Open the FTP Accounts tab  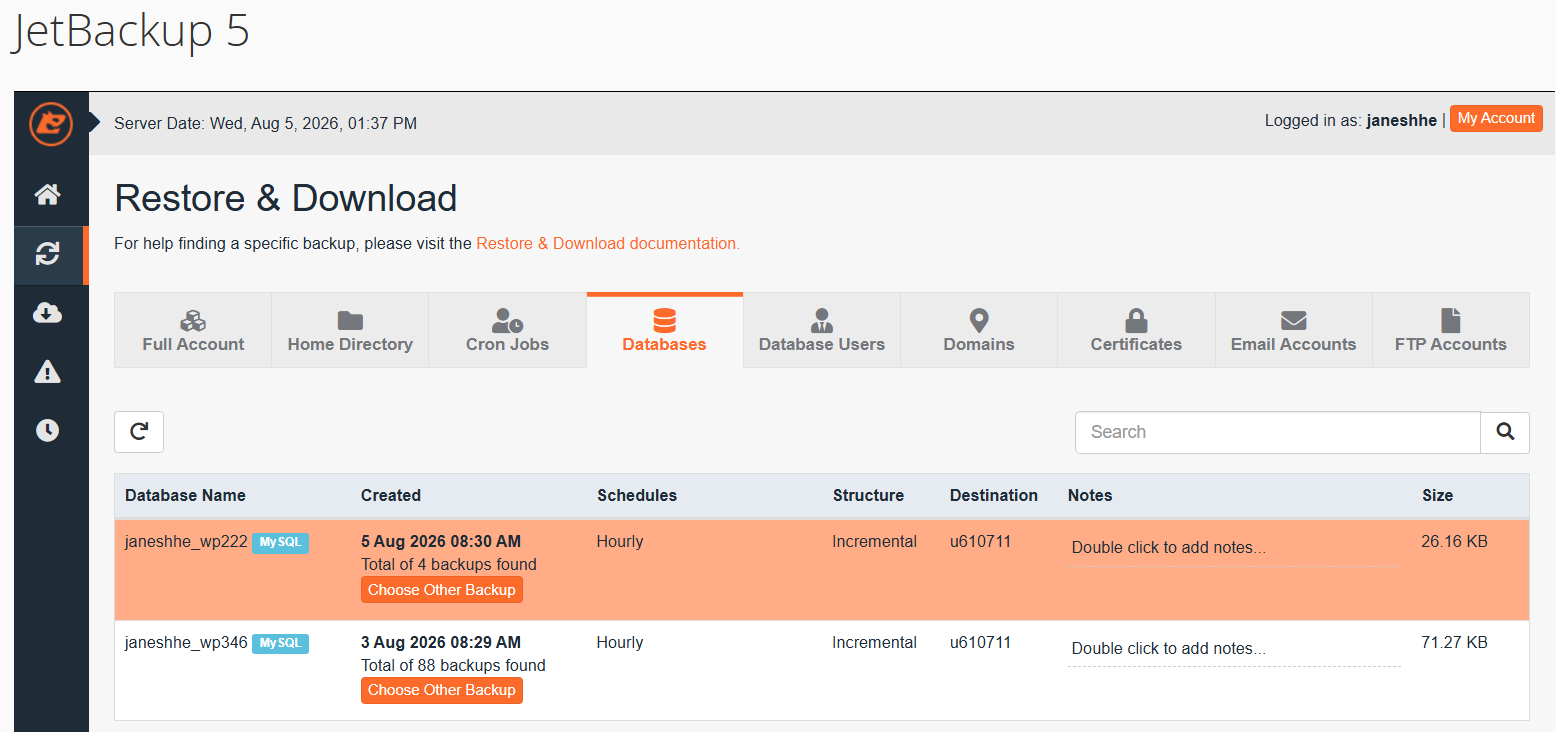tap(1451, 331)
